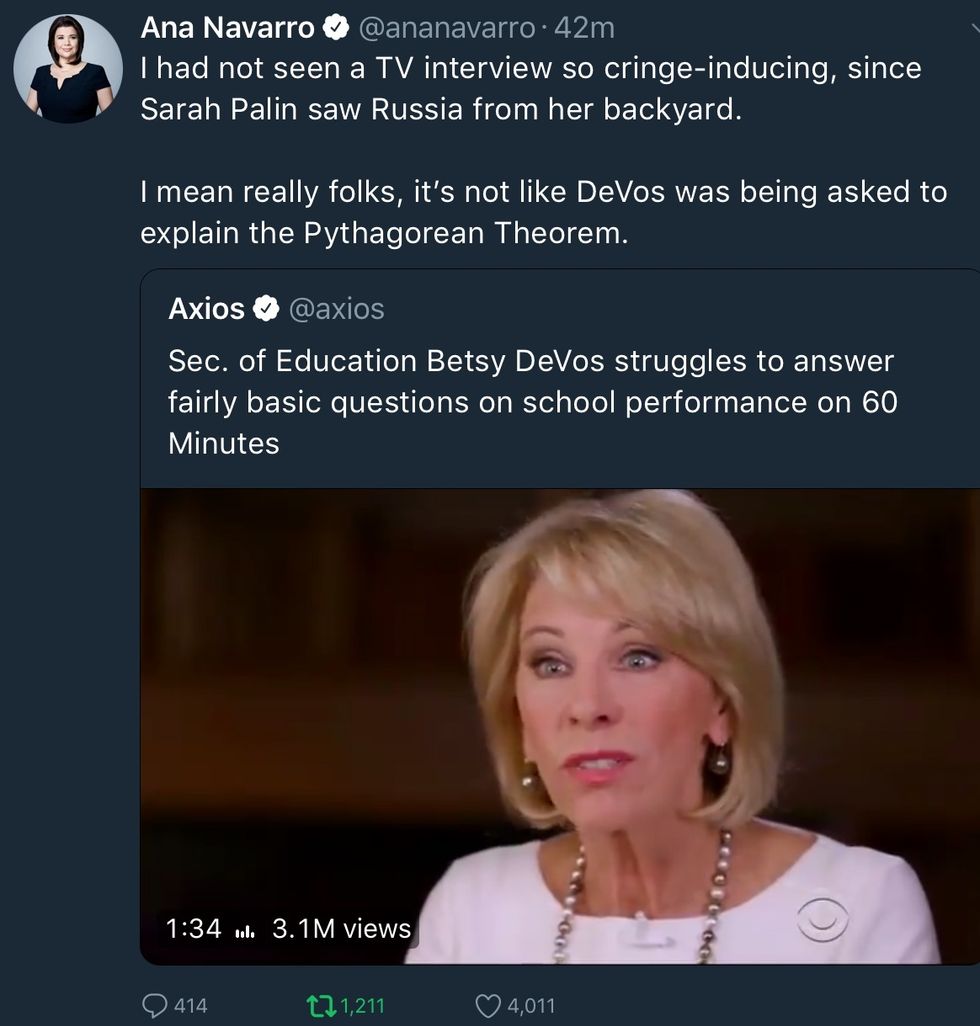Image resolution: width=980 pixels, height=1026 pixels.
Task: Open the @axios handle link
Action: click(337, 309)
